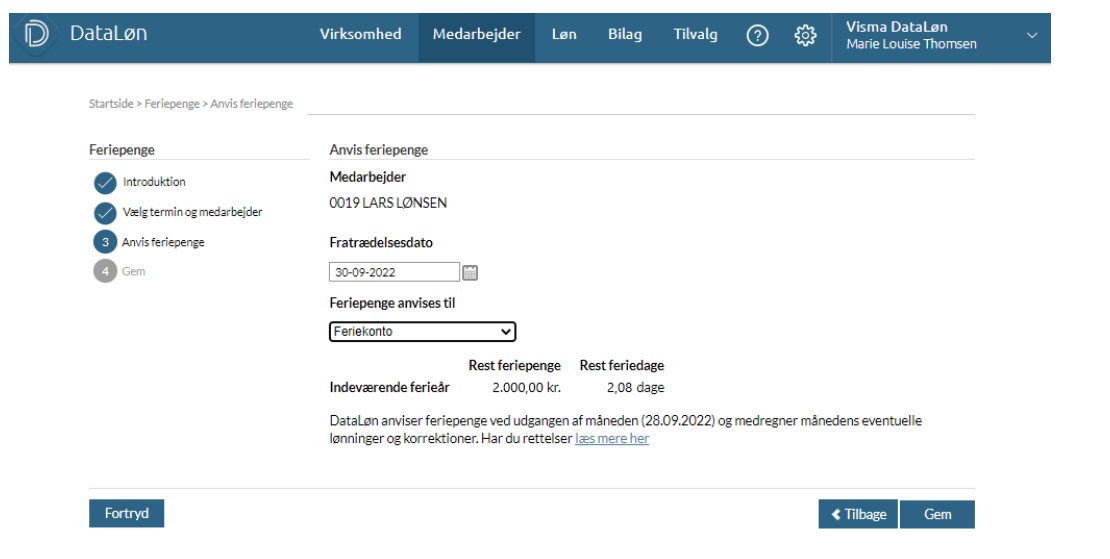1110x559 pixels.
Task: Click step 4 Gem circle icon
Action: pyautogui.click(x=105, y=271)
